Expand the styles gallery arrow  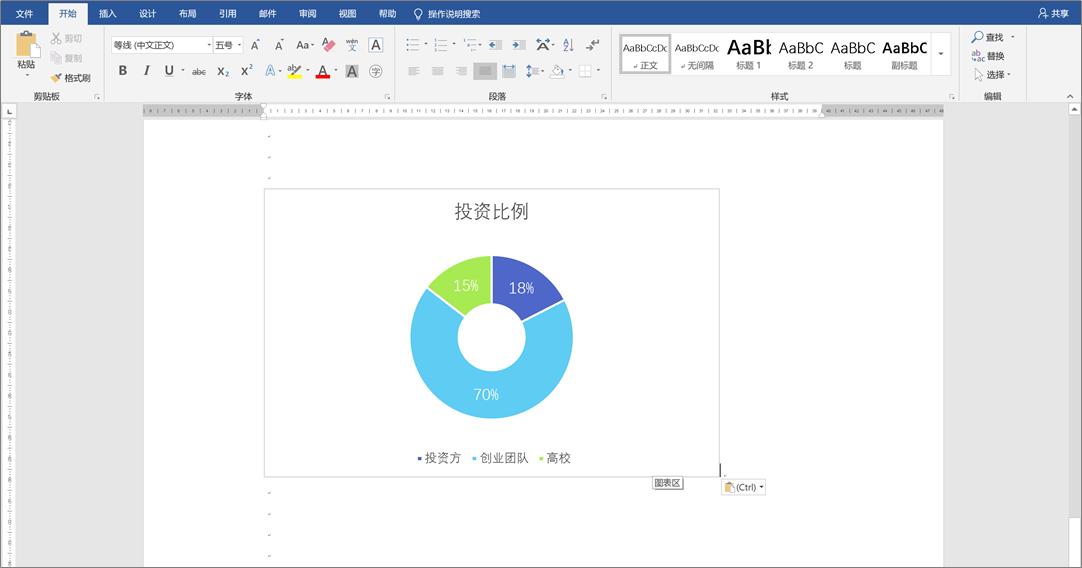941,54
